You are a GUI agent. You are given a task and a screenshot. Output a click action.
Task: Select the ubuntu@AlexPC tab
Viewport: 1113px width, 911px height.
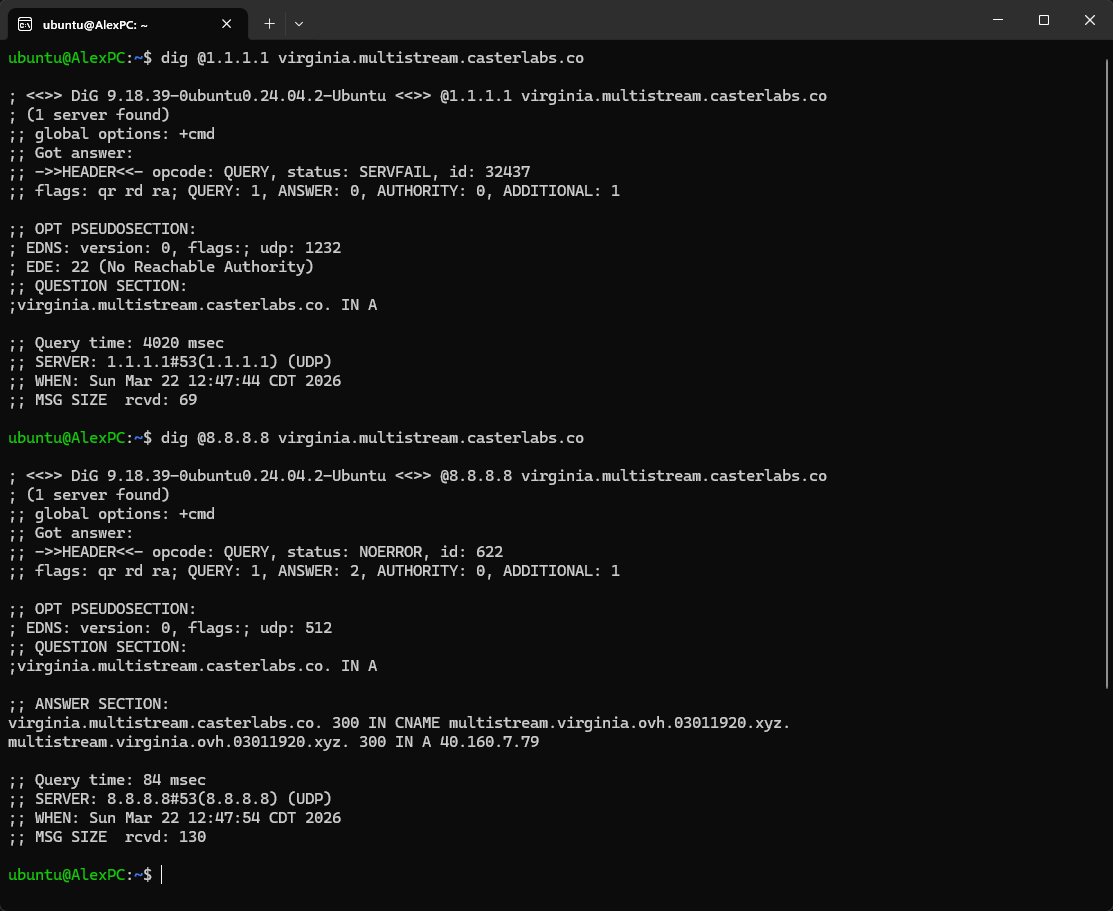128,24
